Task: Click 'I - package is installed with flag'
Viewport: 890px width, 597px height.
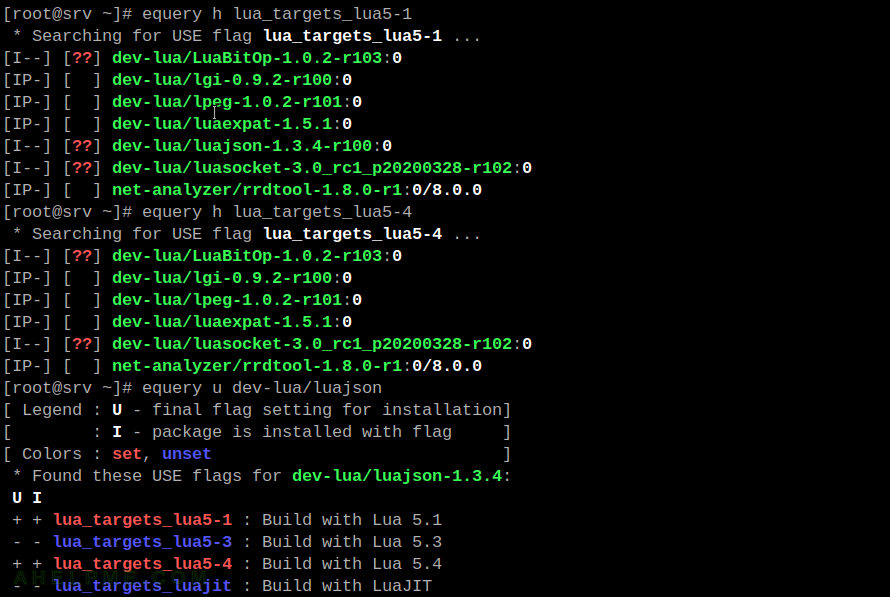Action: click(x=282, y=432)
